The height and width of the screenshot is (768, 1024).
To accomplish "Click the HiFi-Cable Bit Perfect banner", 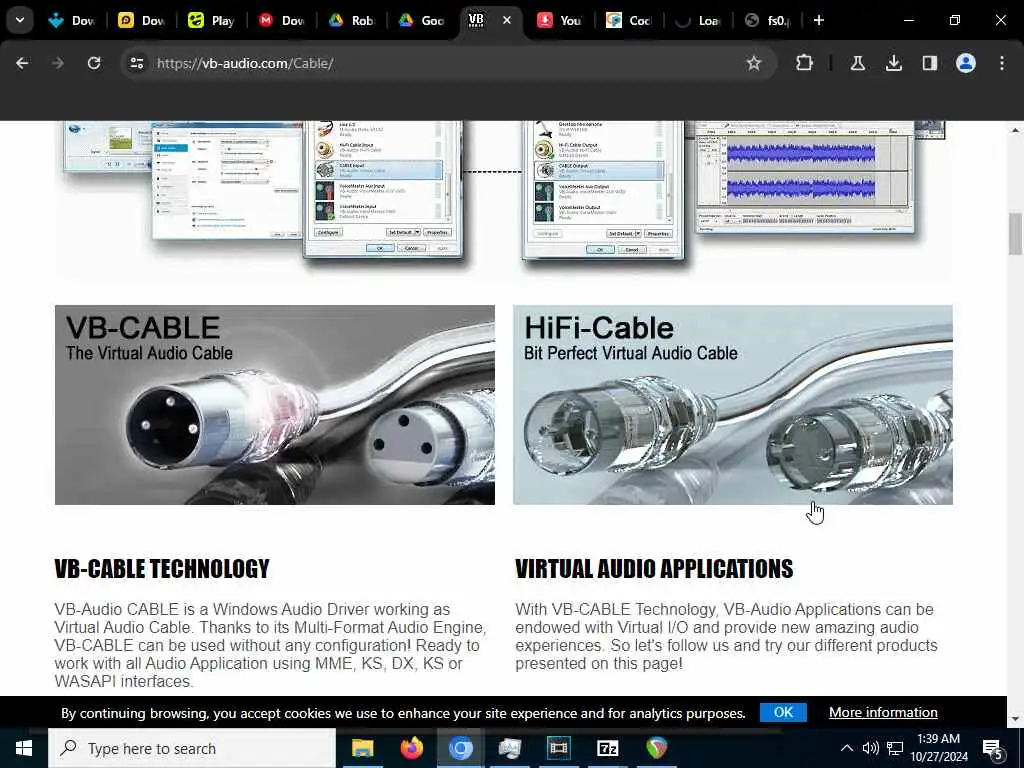I will (733, 405).
